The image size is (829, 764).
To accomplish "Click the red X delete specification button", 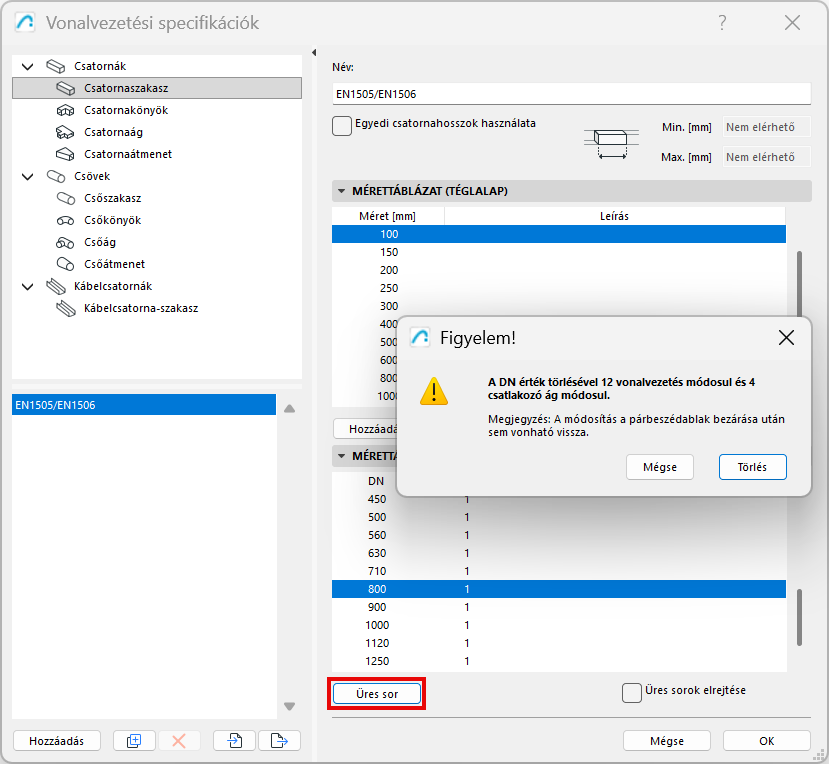I will (x=179, y=741).
